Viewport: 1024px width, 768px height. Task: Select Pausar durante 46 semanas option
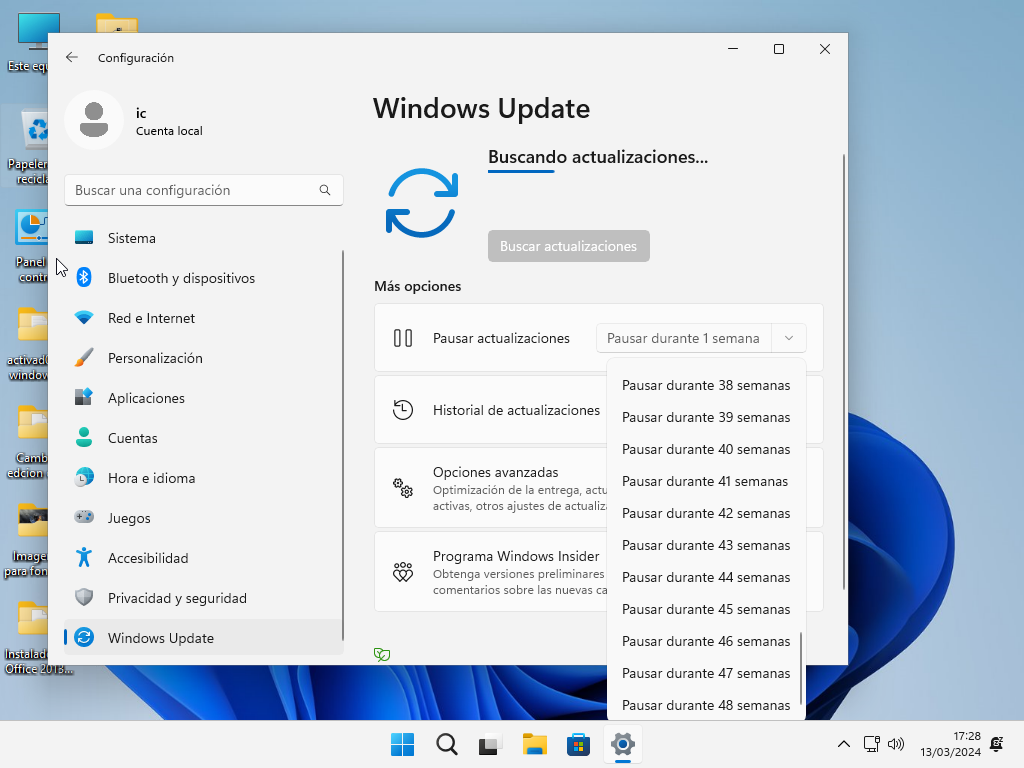(706, 641)
